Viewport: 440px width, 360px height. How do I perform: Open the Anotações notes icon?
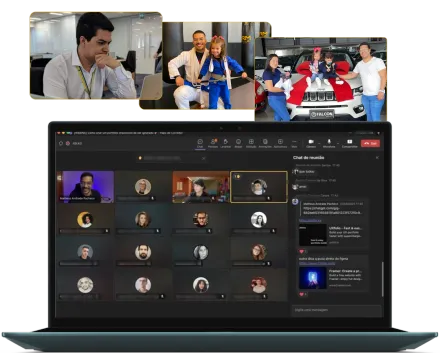pyautogui.click(x=265, y=143)
